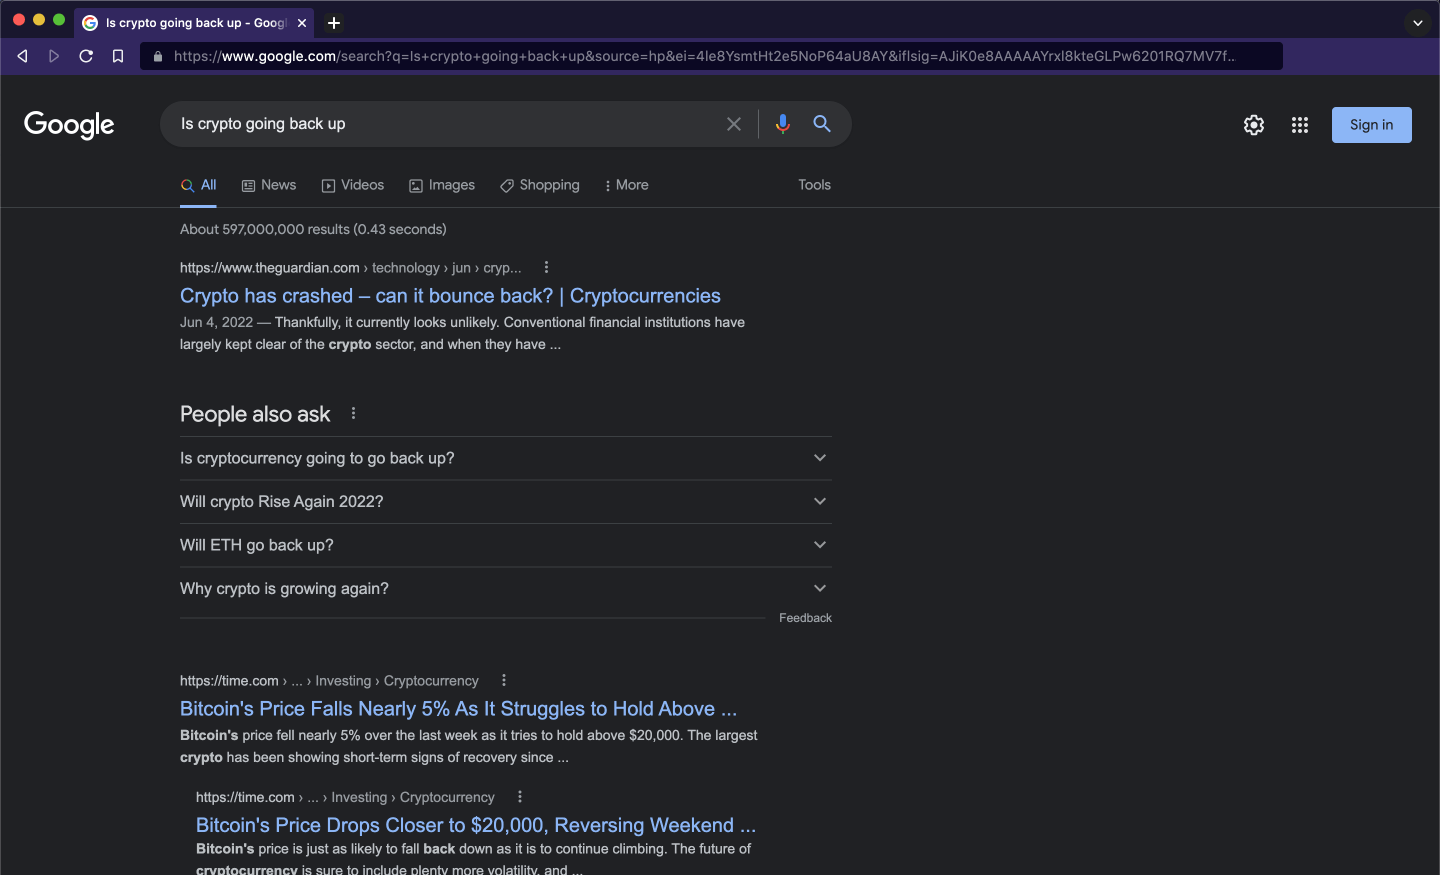Open Google apps grid
The image size is (1440, 875).
pos(1300,125)
